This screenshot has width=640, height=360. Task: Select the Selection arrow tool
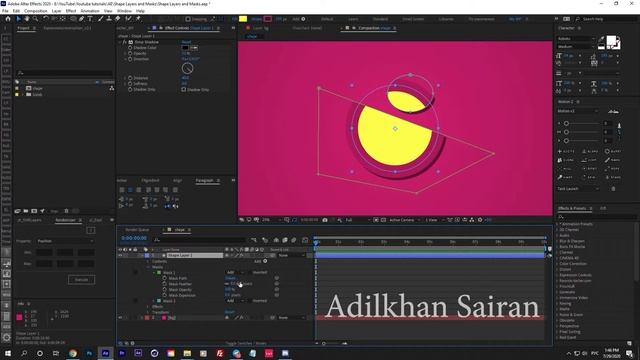coord(19,19)
